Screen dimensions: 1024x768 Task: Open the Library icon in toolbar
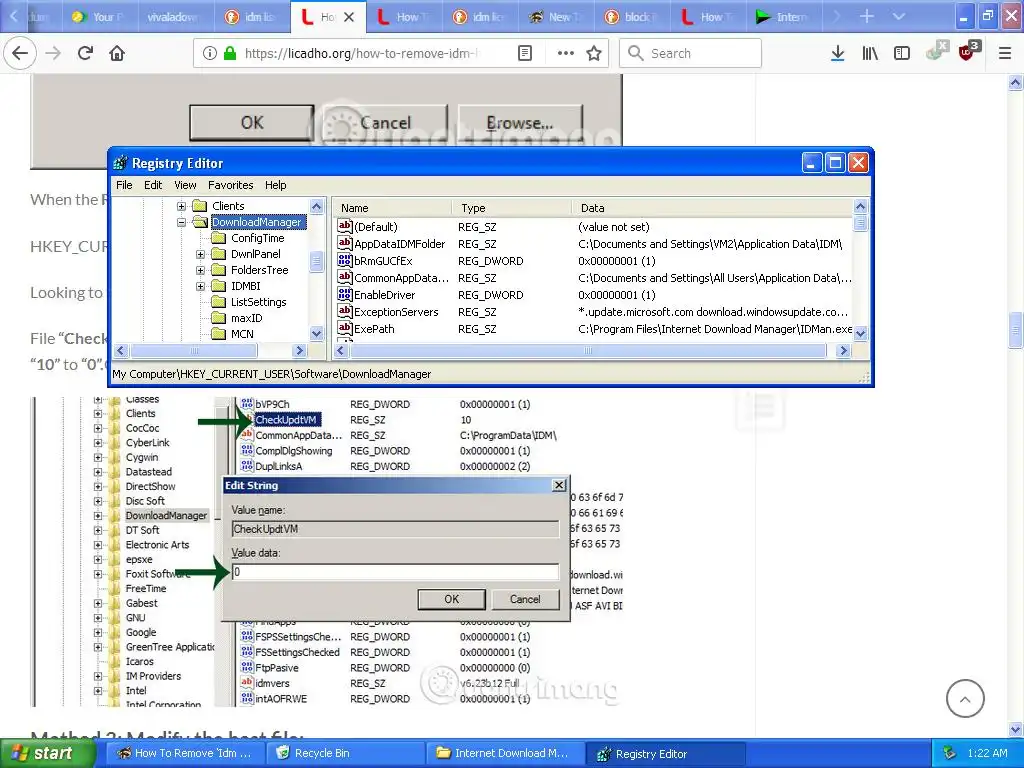870,53
